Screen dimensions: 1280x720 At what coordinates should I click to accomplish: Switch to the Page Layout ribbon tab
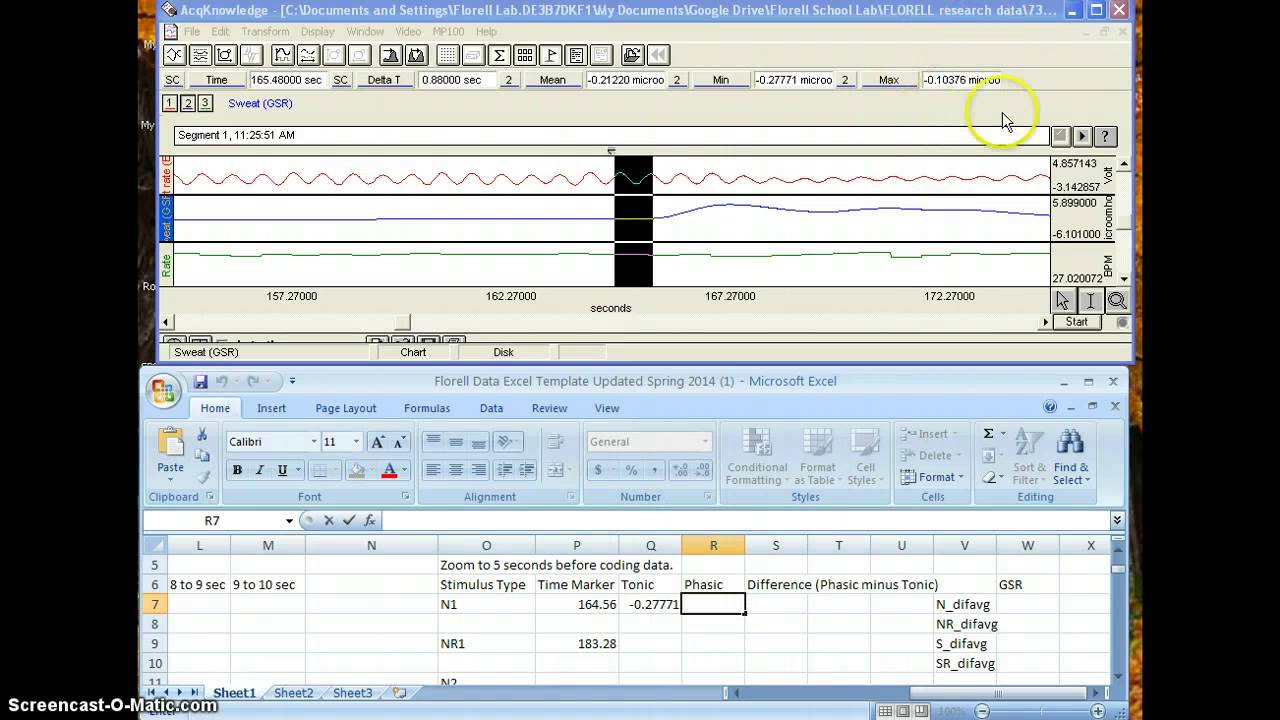[346, 408]
